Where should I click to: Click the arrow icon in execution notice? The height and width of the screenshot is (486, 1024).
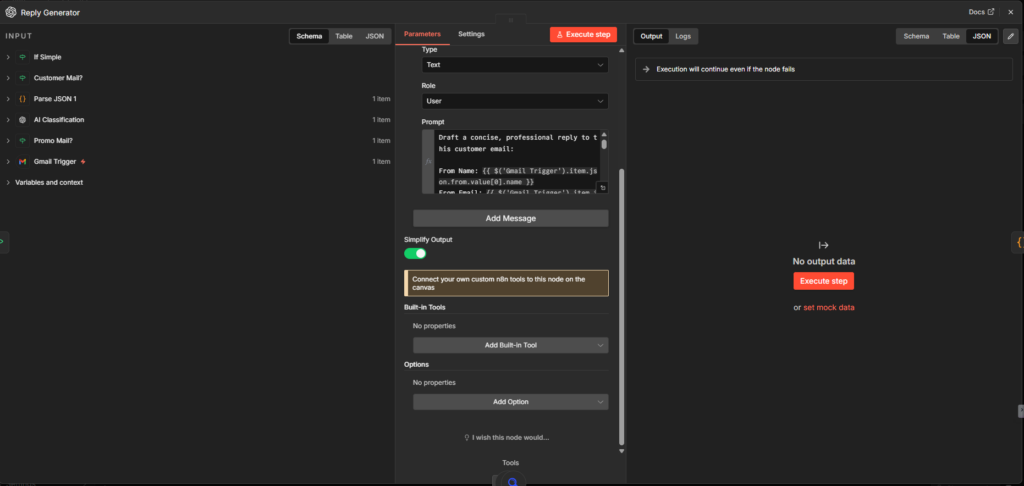[x=646, y=69]
